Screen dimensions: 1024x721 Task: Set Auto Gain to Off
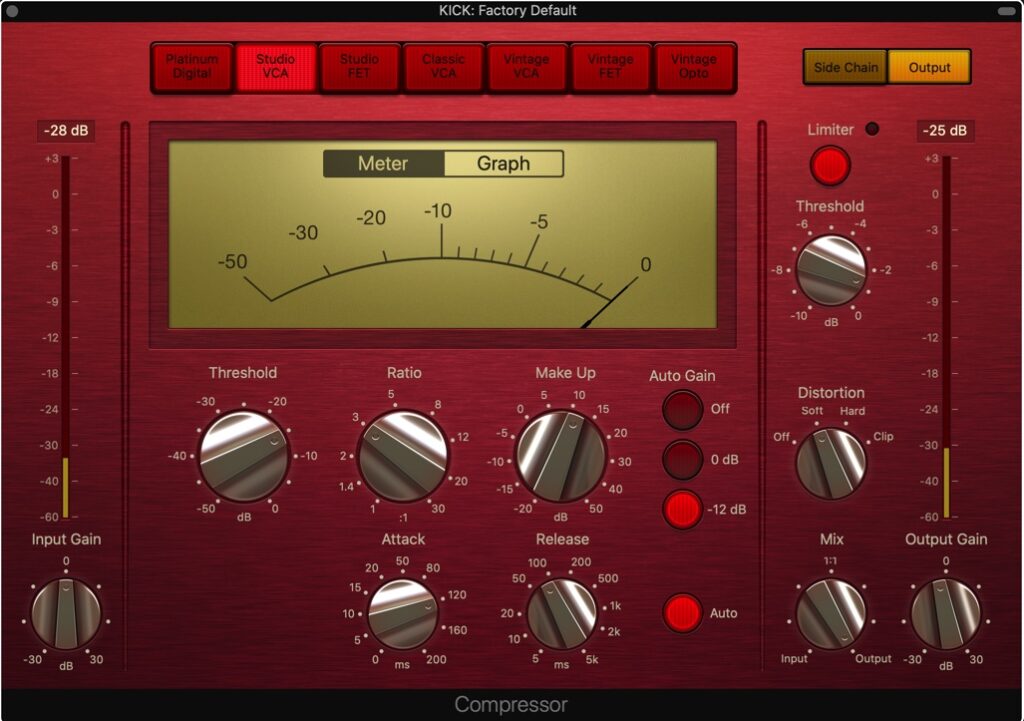tap(682, 409)
